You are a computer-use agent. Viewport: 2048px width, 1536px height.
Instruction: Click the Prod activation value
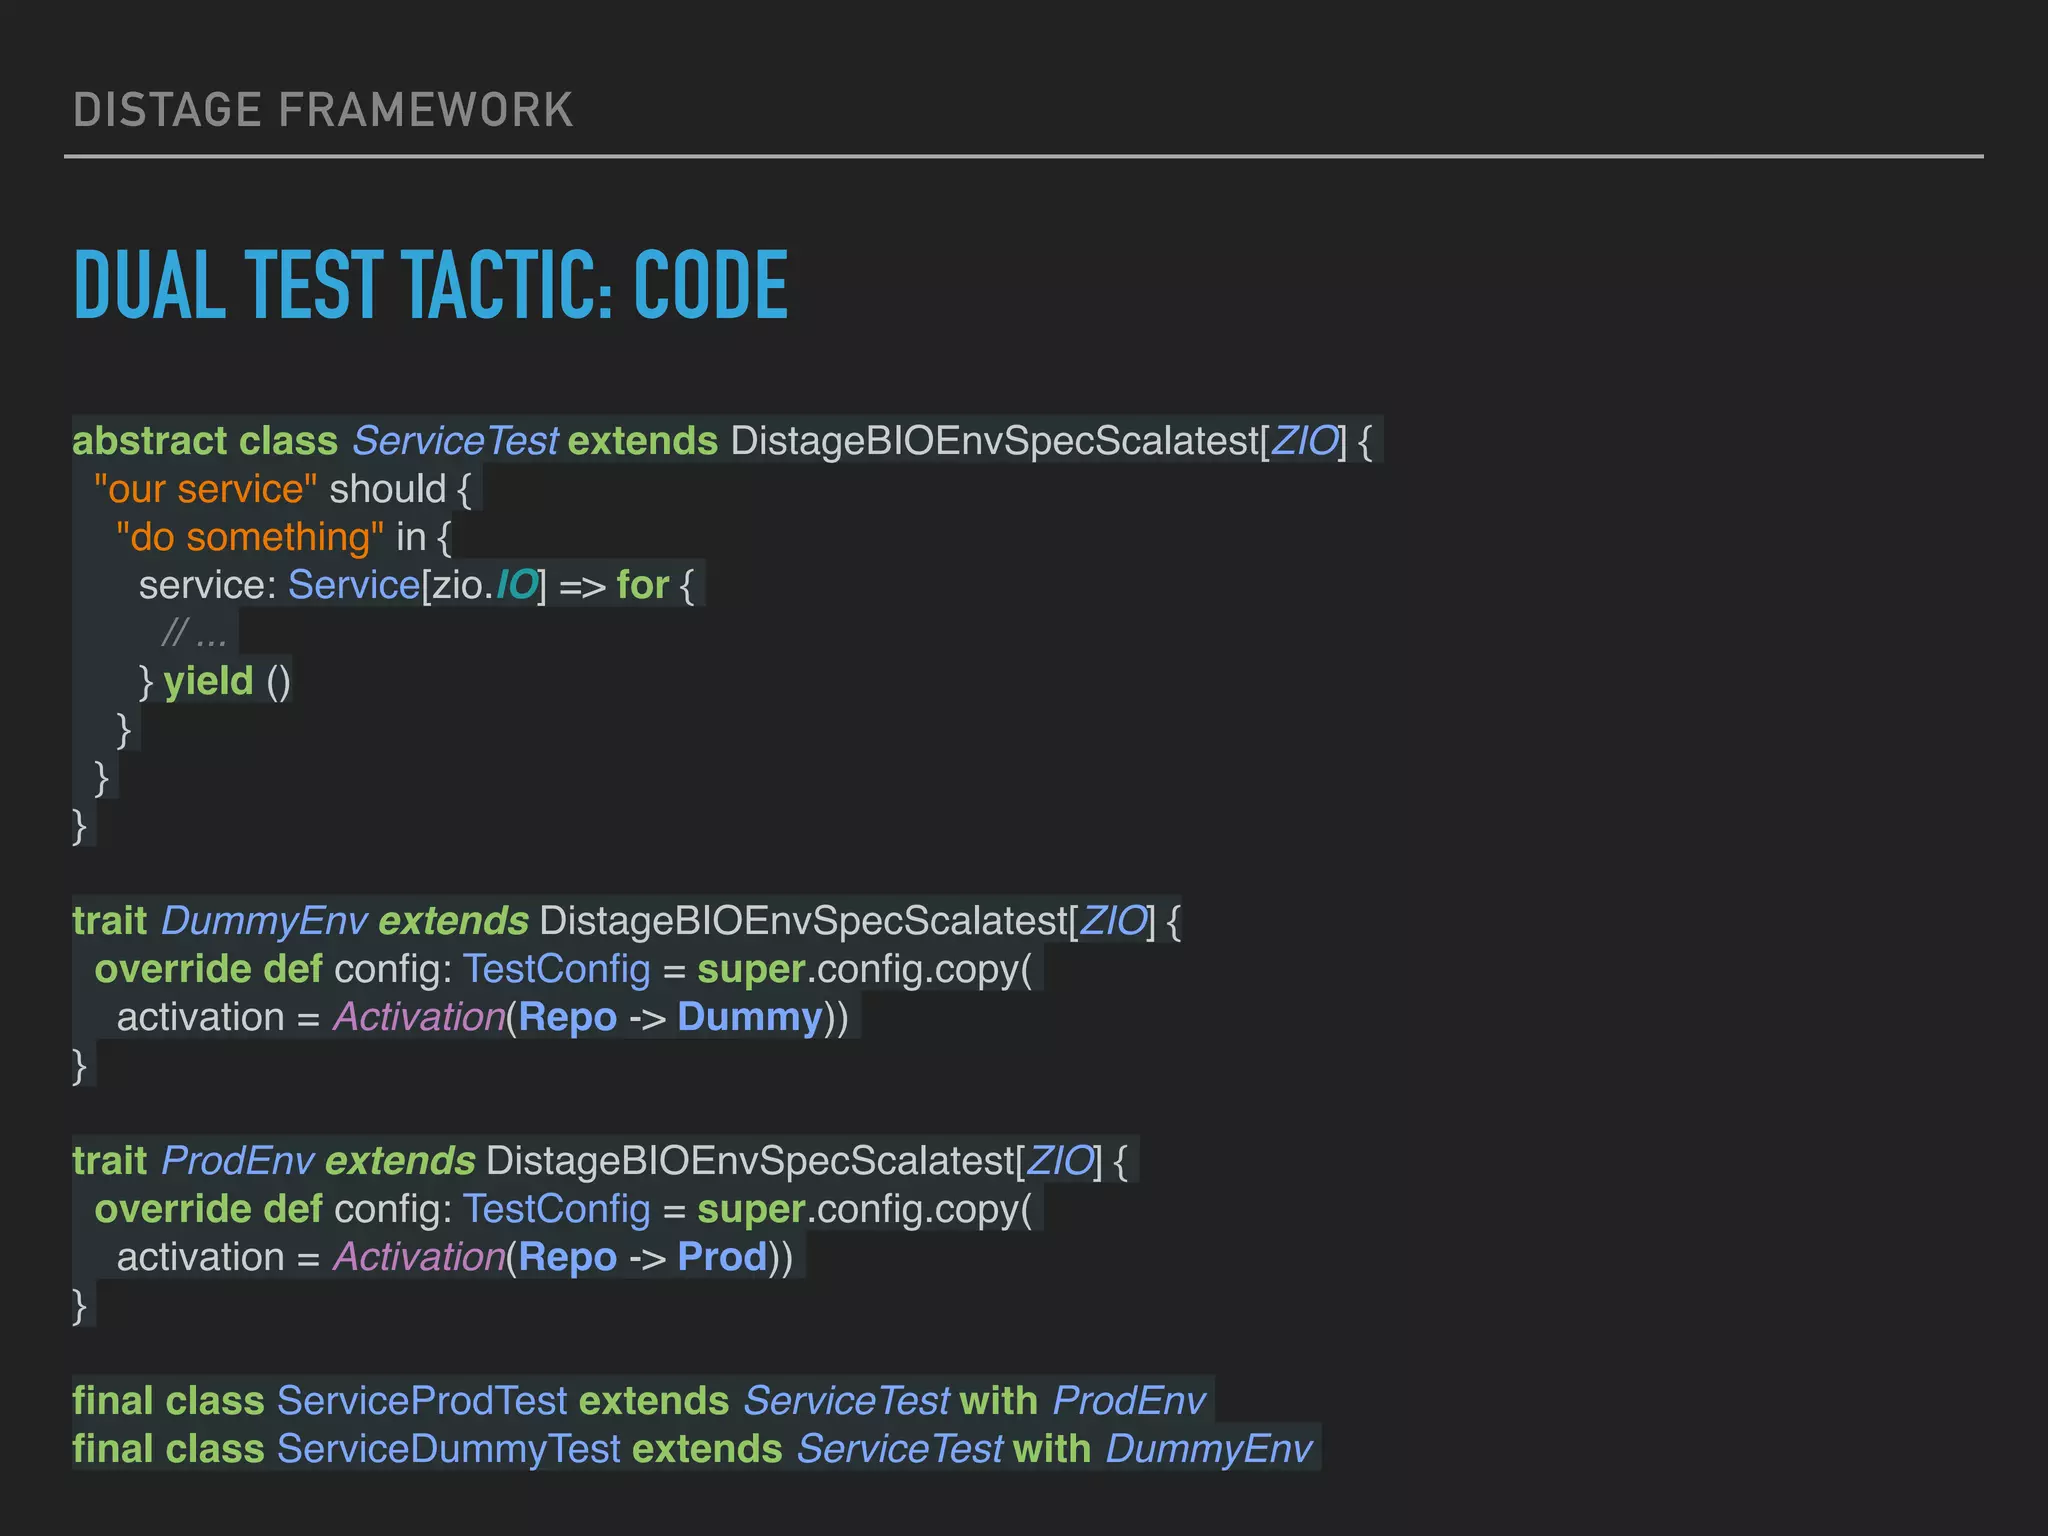click(x=721, y=1257)
